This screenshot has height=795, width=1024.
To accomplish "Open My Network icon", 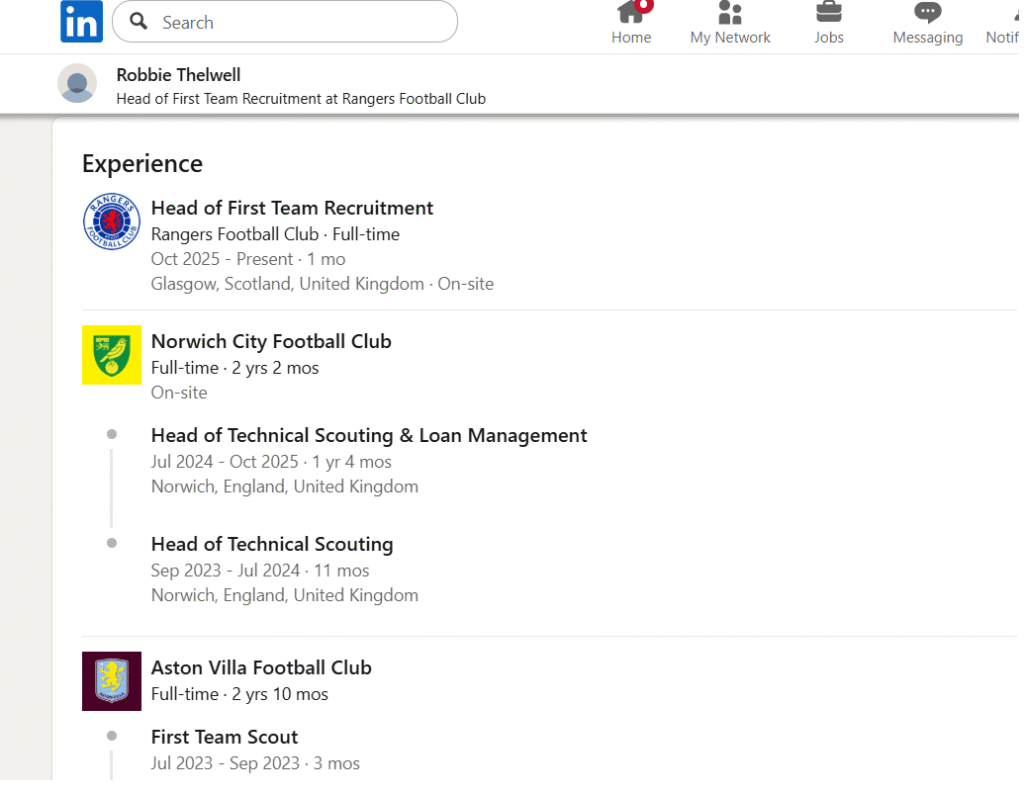I will (730, 14).
